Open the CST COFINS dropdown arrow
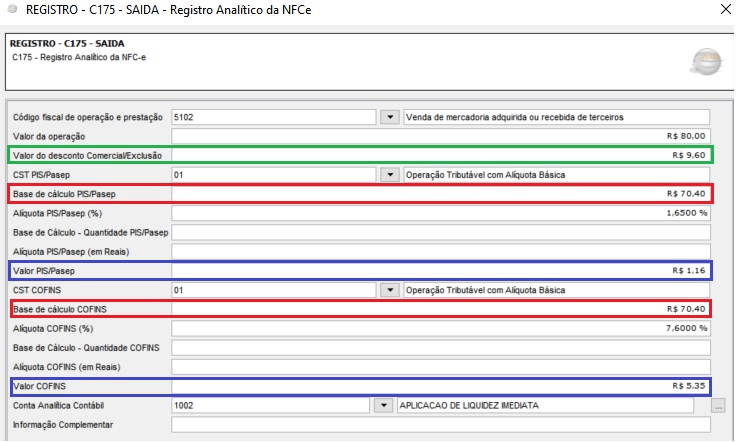Screen dimensions: 737x442 pyautogui.click(x=390, y=290)
